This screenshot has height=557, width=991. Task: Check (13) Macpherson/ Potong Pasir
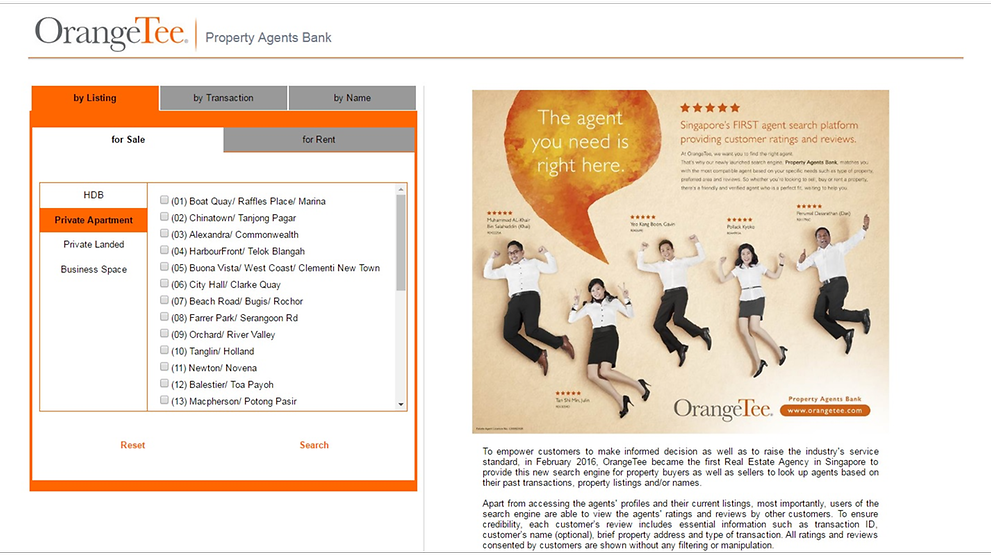tap(164, 400)
